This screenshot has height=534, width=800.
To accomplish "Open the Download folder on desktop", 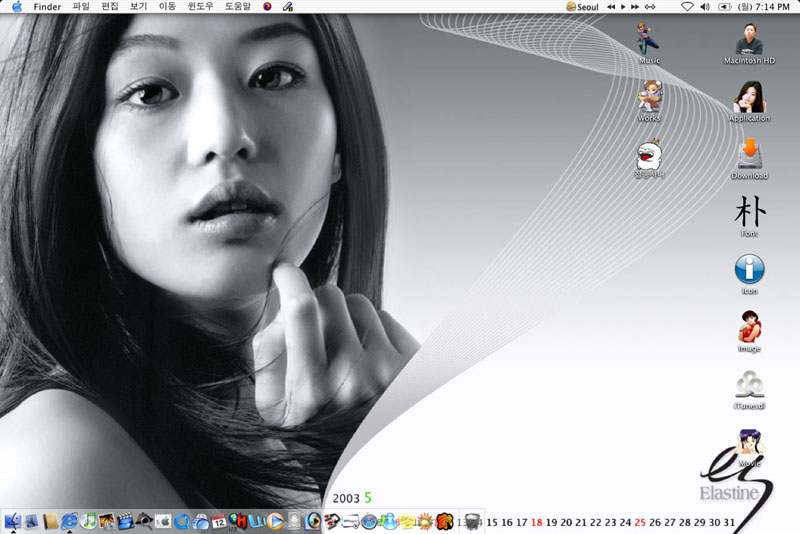I will click(749, 154).
